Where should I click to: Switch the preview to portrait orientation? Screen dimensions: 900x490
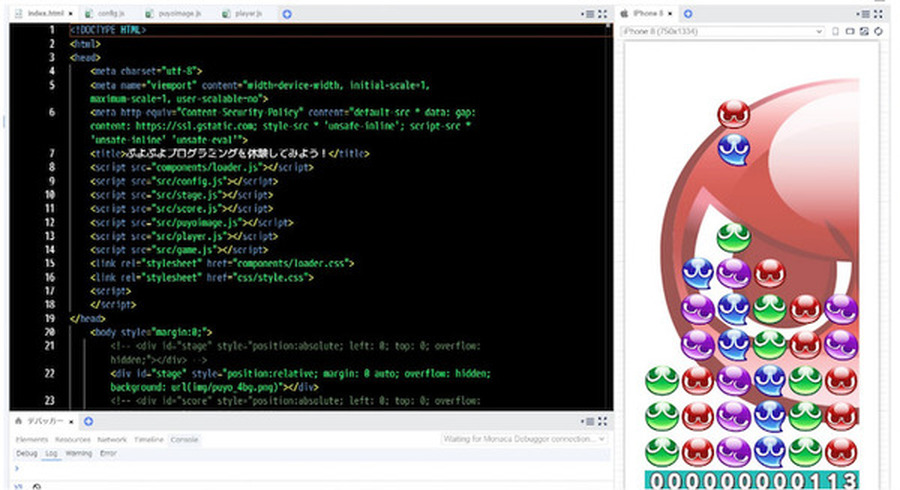coord(836,32)
